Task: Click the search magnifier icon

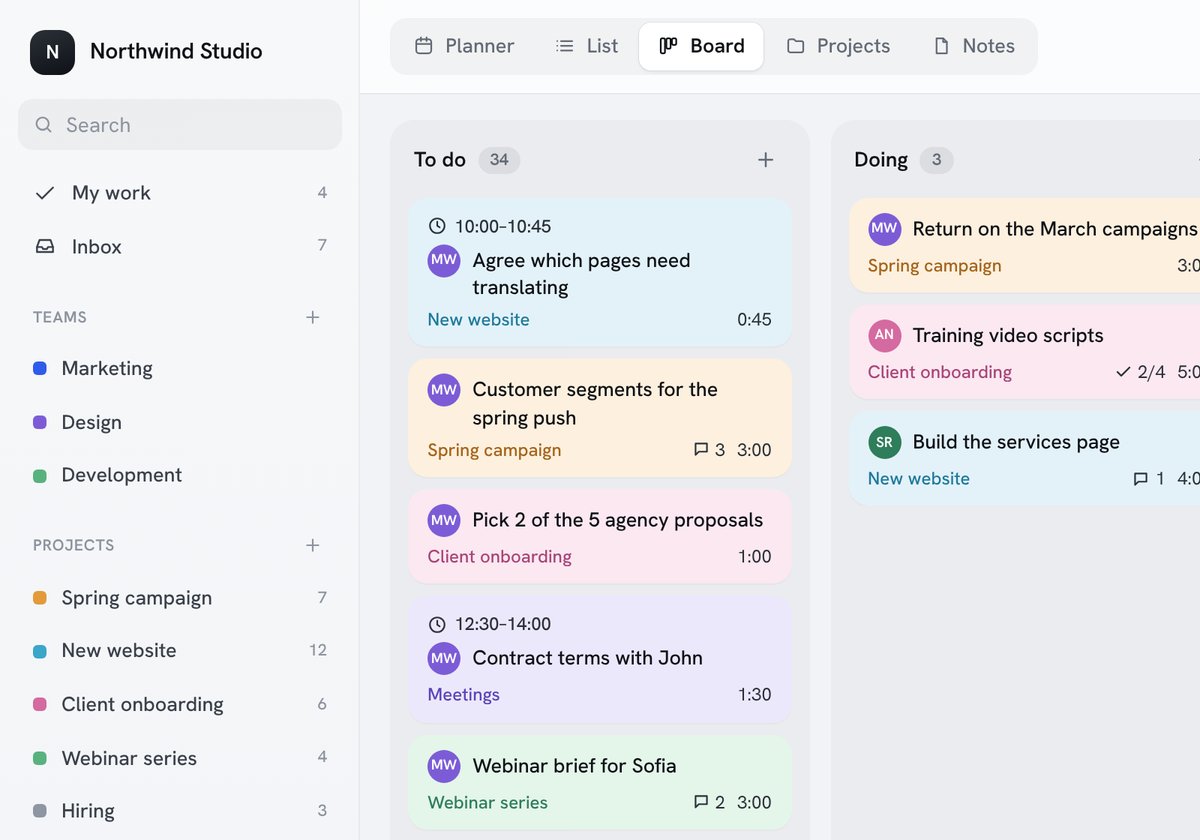Action: click(43, 125)
